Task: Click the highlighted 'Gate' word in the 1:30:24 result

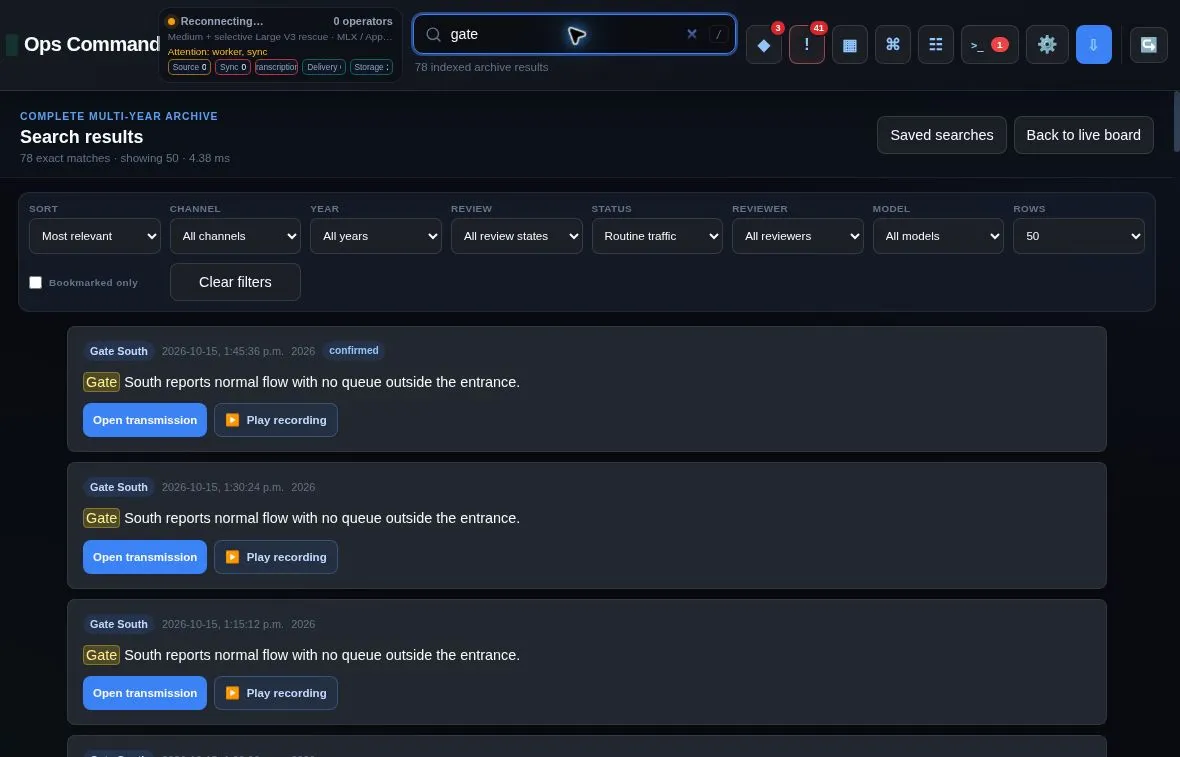Action: click(x=102, y=518)
